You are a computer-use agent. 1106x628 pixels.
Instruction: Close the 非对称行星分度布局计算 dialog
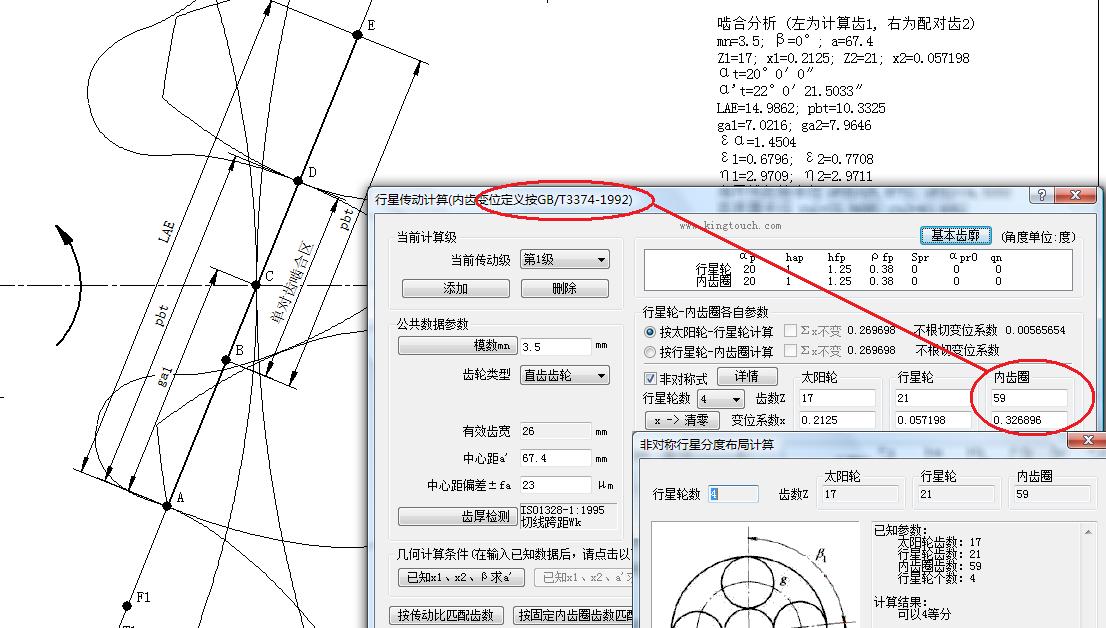point(1088,440)
